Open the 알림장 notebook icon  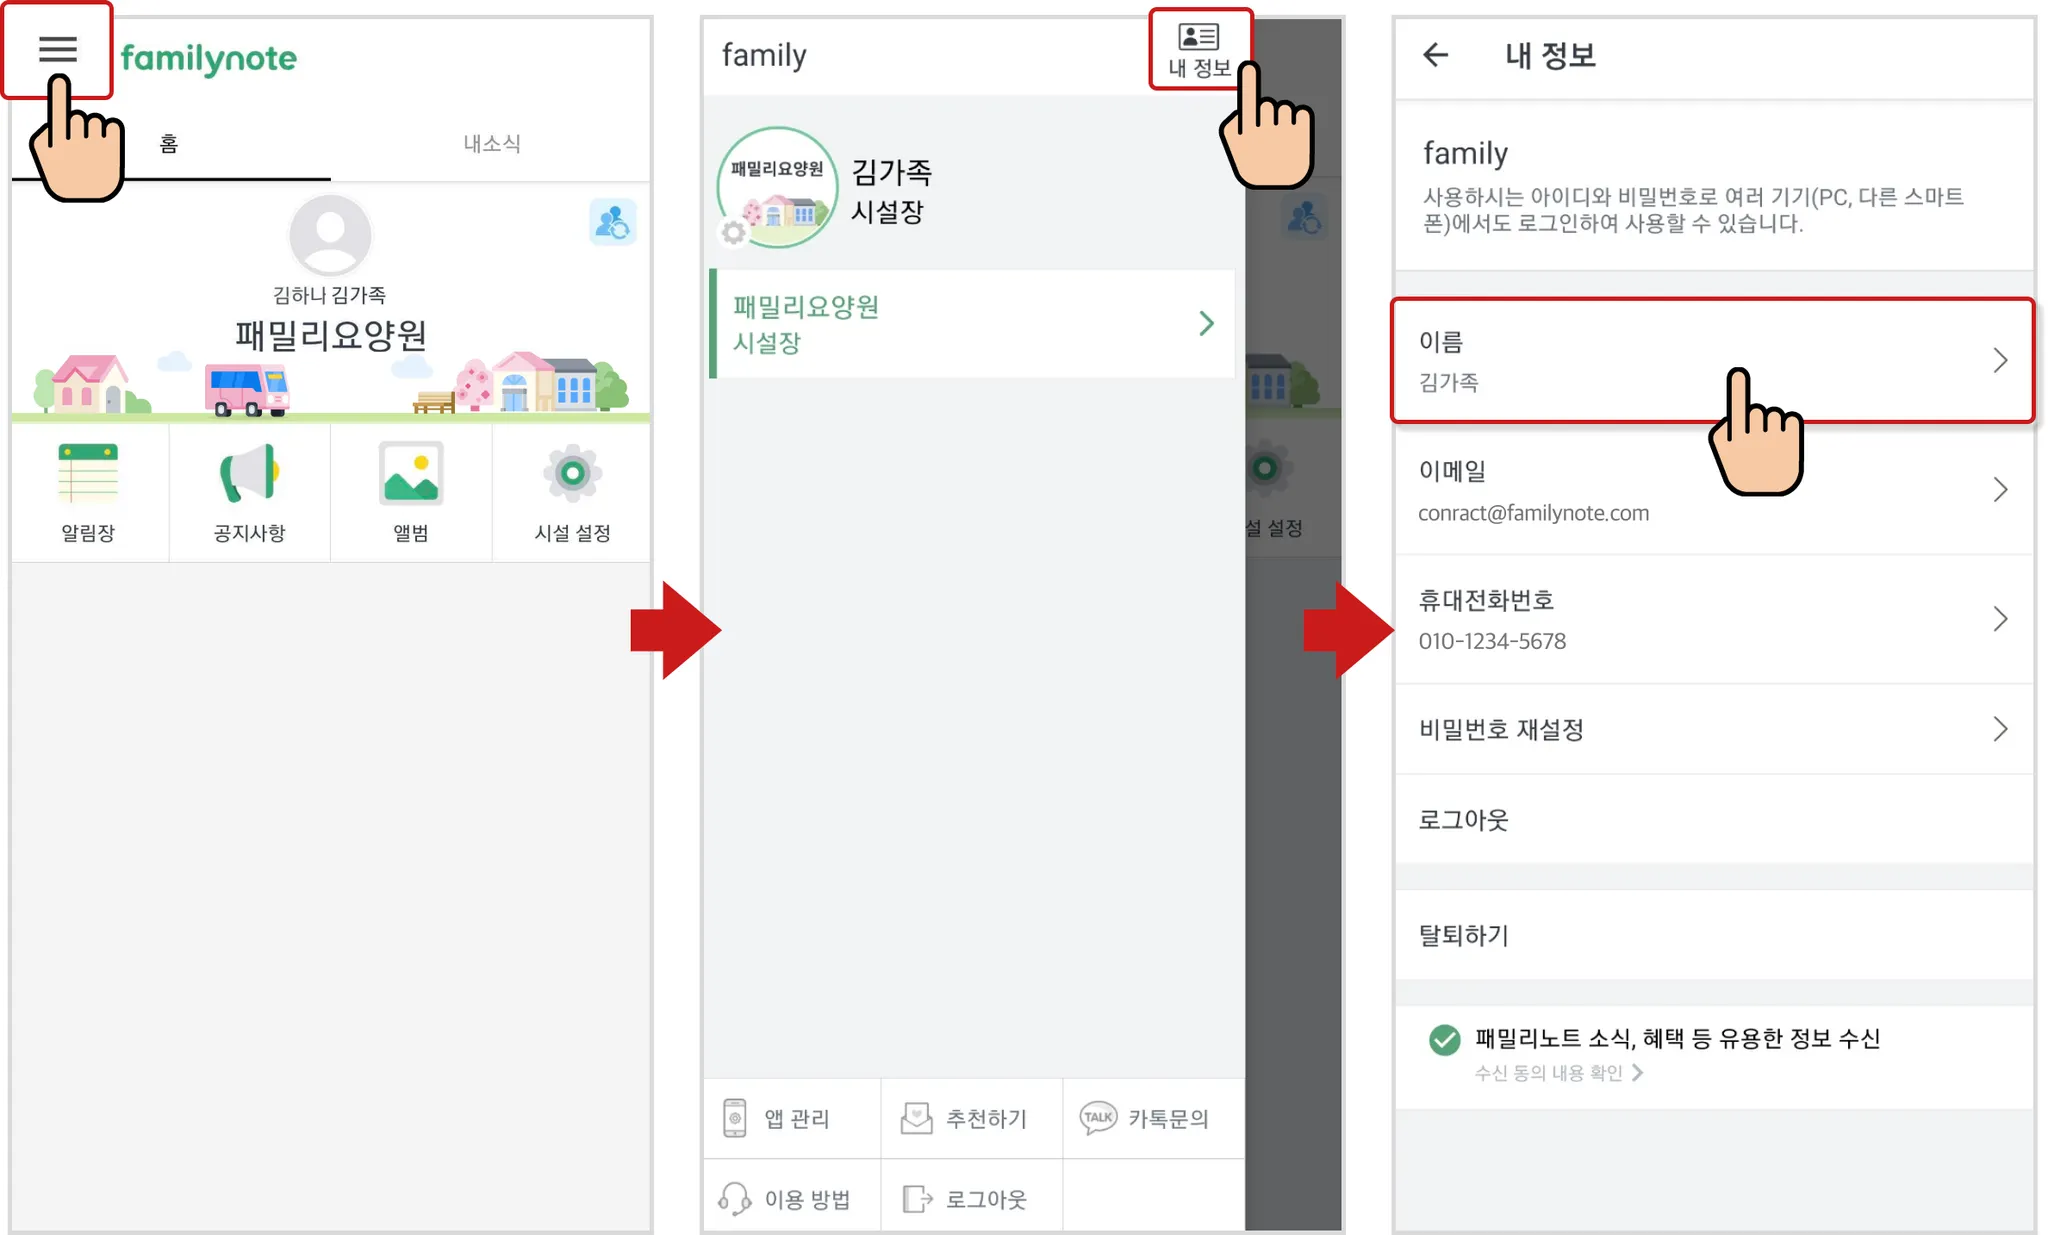point(88,473)
